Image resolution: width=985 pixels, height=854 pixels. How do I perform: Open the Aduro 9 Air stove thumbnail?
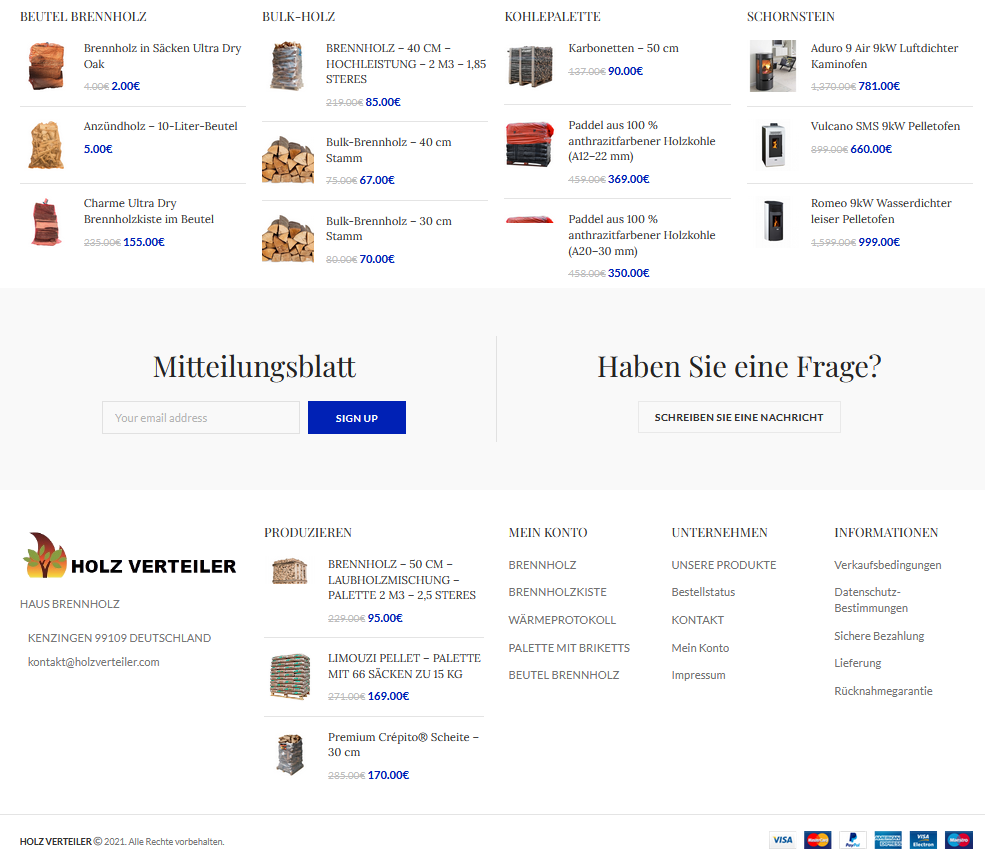(773, 66)
